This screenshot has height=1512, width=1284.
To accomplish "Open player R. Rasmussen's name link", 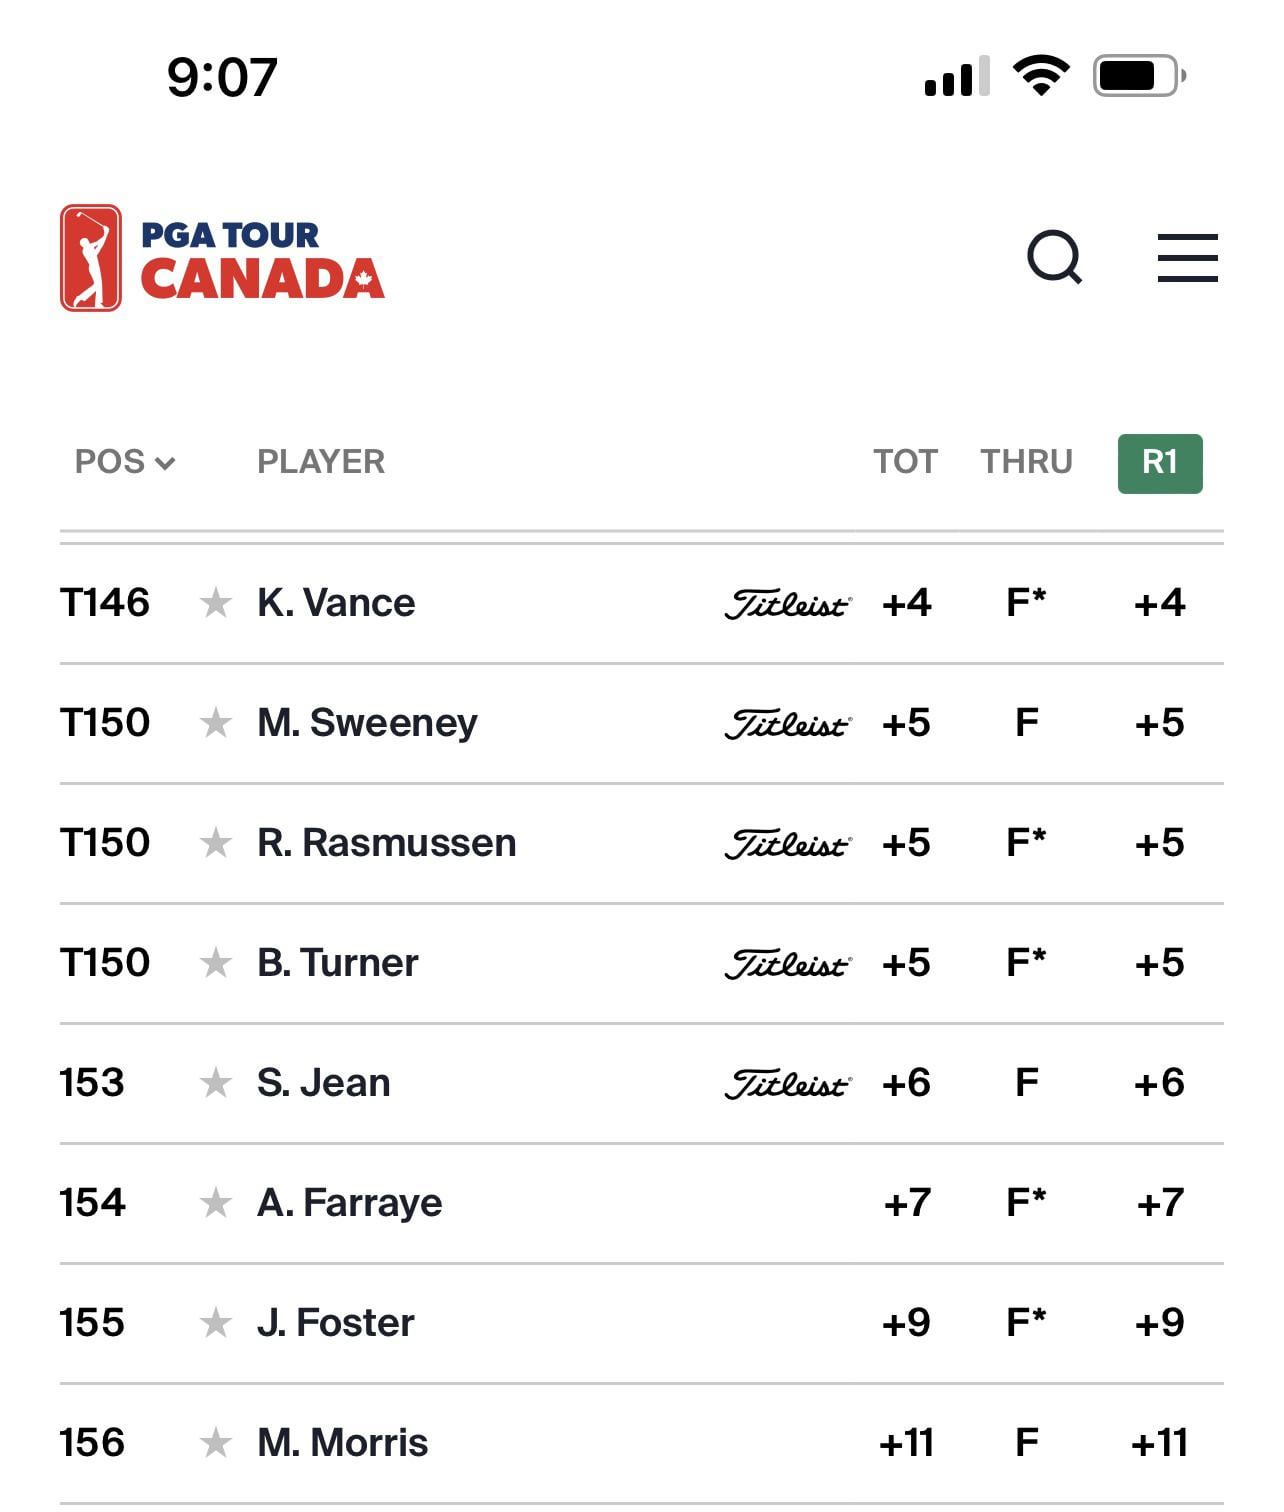I will (386, 843).
